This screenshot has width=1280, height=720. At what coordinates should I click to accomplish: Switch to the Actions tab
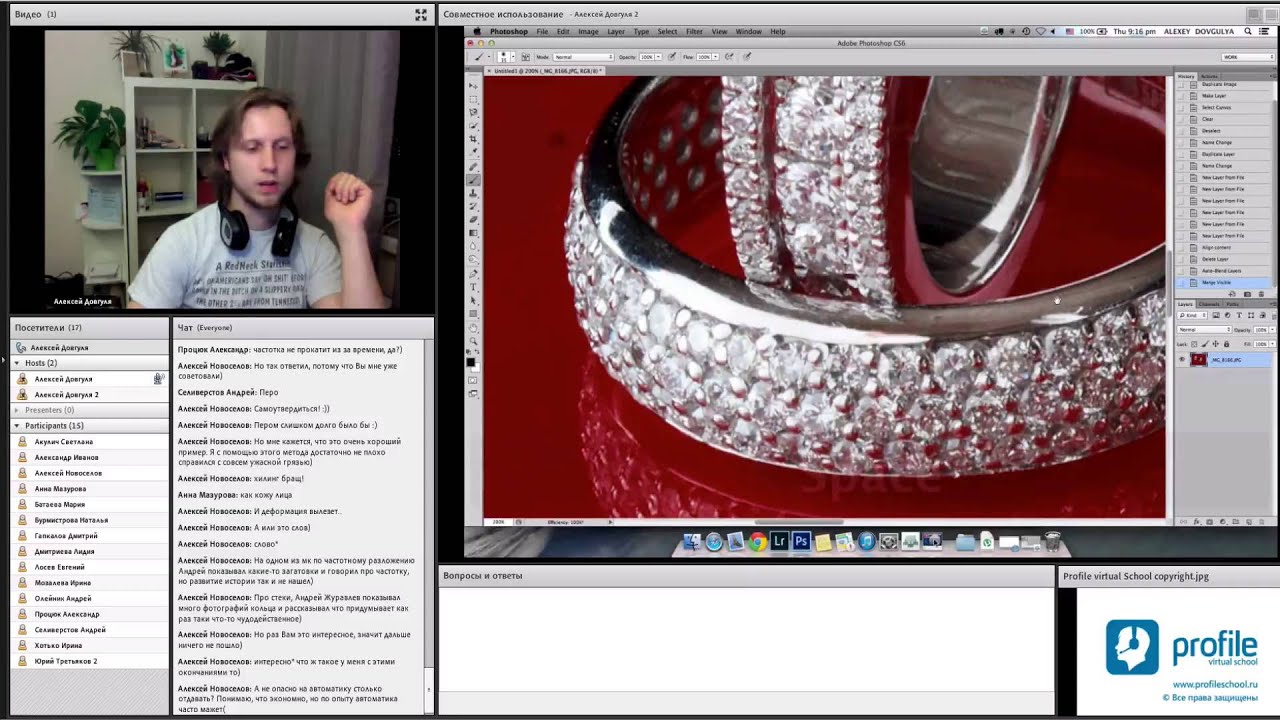[1209, 76]
